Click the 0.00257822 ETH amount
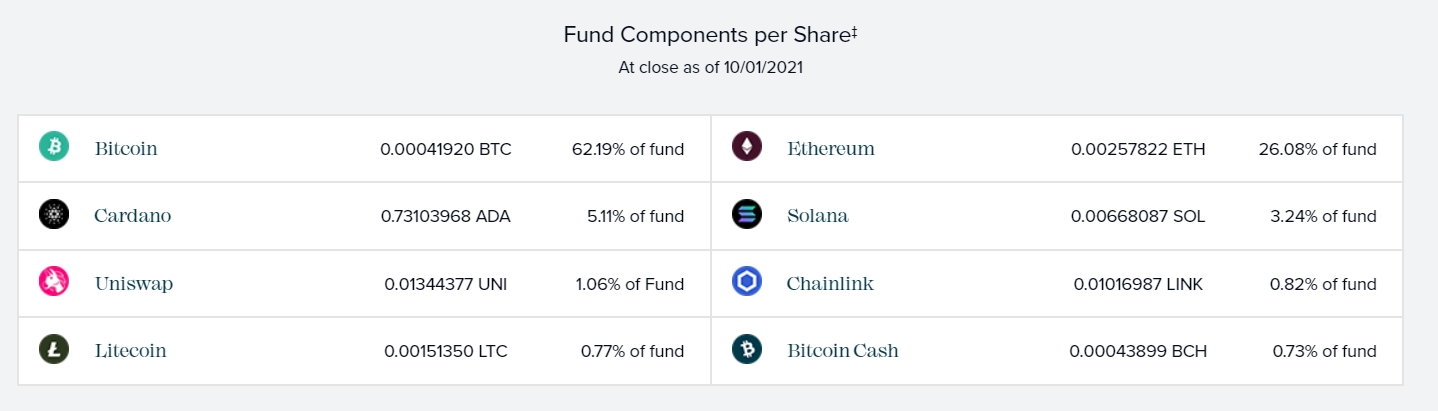Viewport: 1438px width, 411px height. pos(1138,149)
